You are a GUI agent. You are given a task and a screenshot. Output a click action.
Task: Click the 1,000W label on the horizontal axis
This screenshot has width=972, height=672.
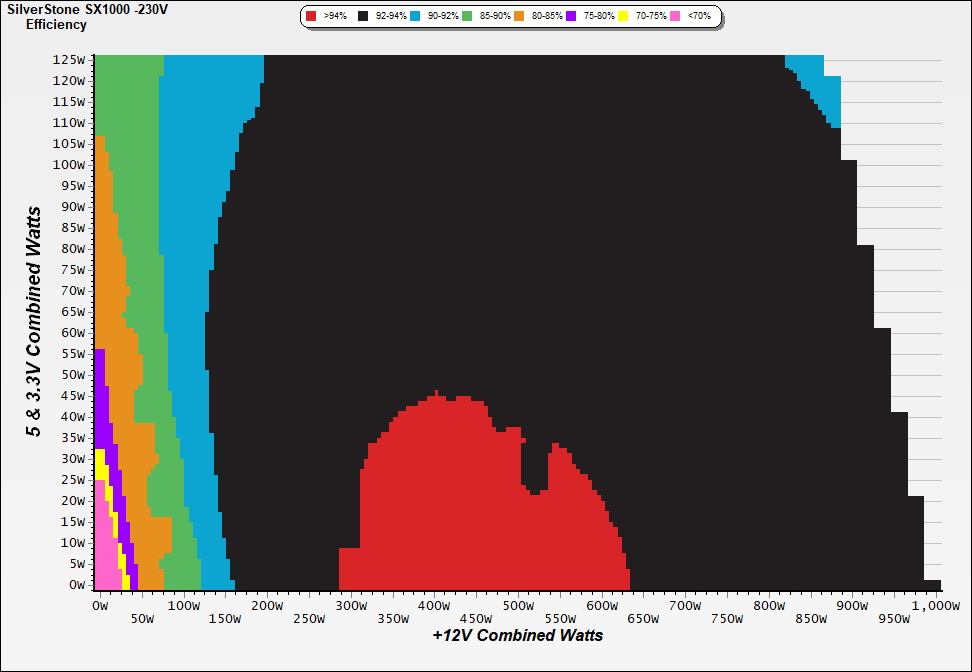[x=934, y=605]
